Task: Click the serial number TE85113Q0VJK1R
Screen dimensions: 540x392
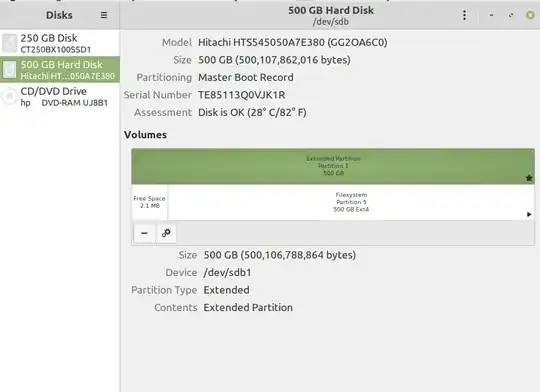Action: [241, 95]
